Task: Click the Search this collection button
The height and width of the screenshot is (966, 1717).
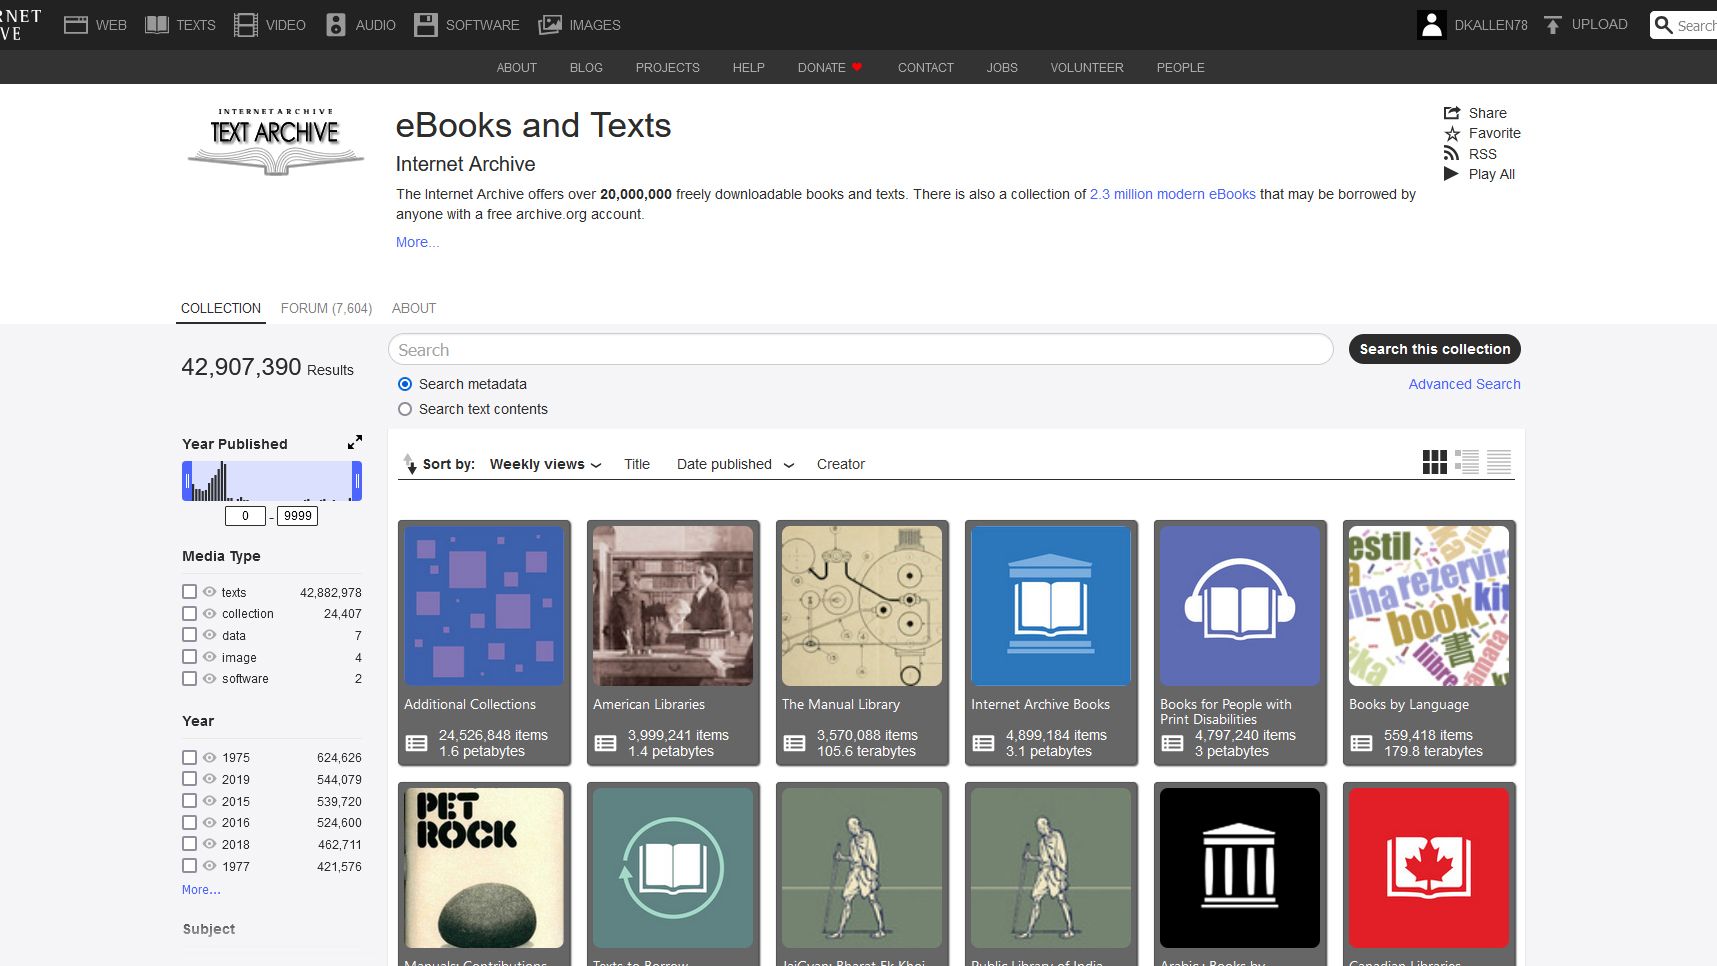Action: point(1434,349)
